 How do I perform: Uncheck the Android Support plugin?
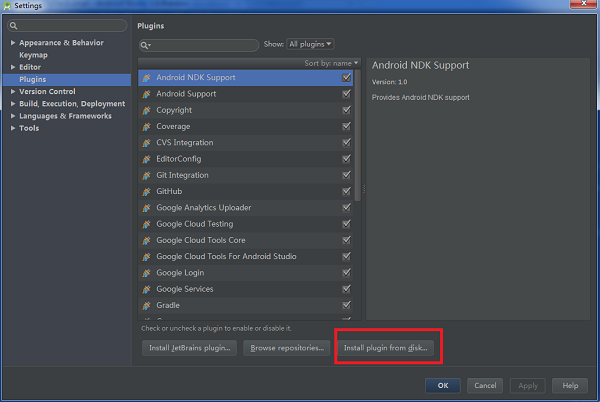(346, 94)
